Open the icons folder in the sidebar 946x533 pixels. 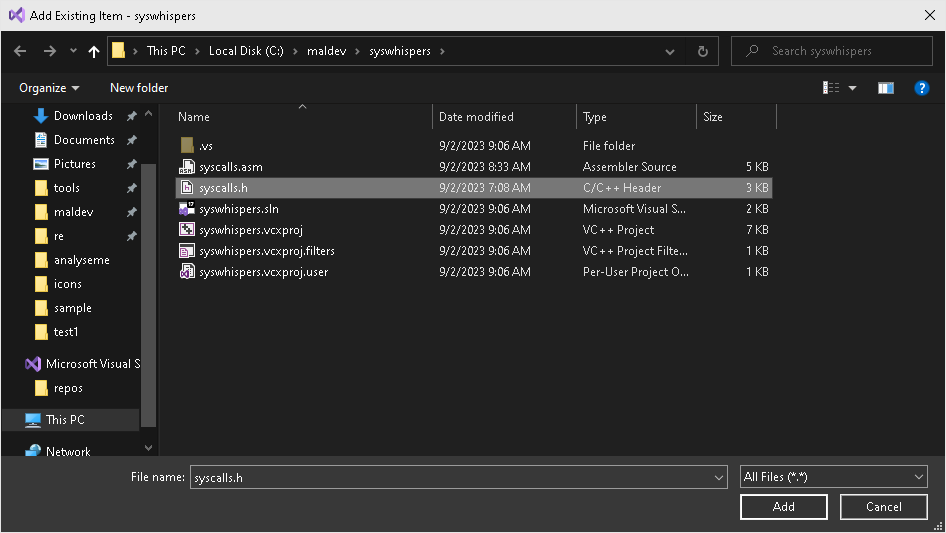[68, 284]
